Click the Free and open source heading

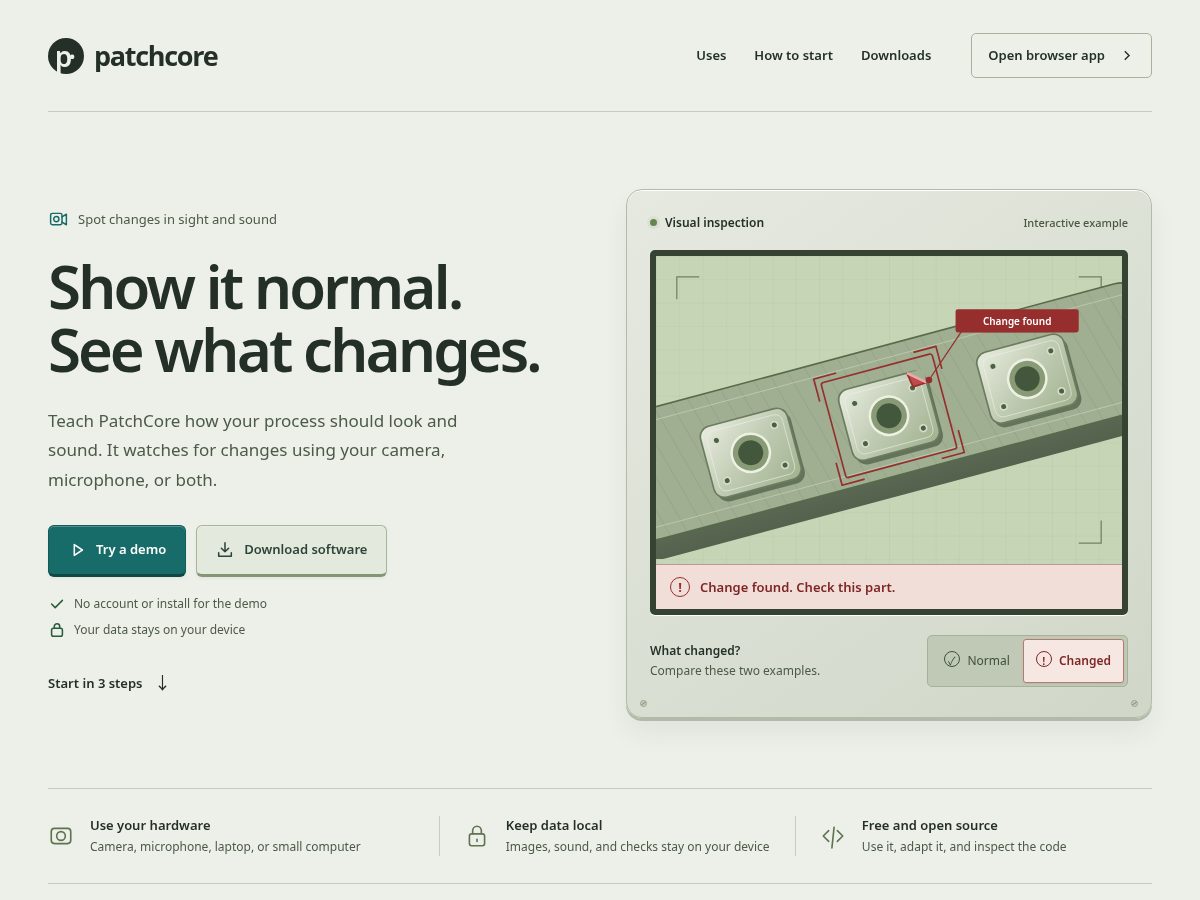[930, 826]
